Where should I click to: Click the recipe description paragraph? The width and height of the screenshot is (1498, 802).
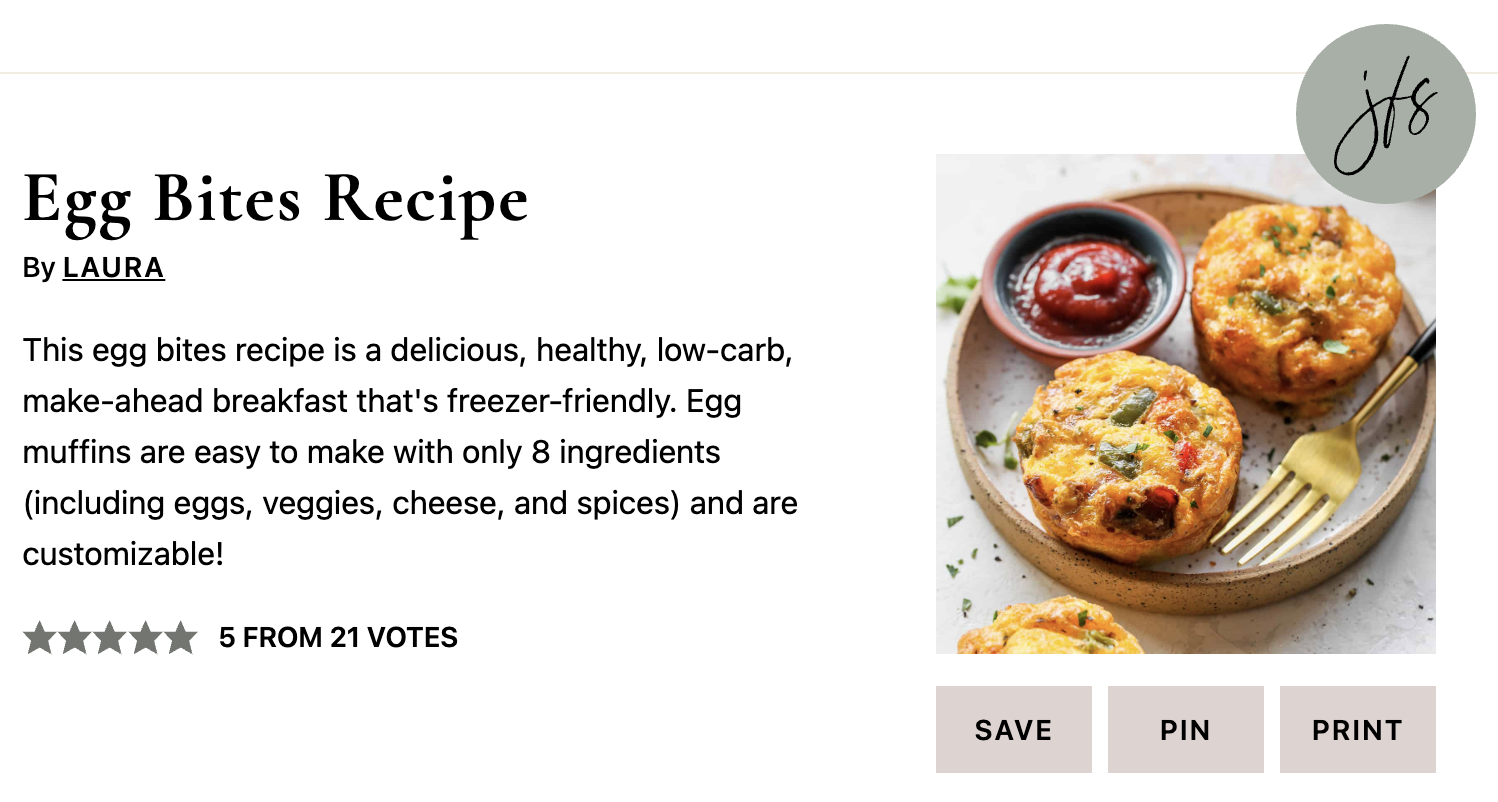(410, 452)
